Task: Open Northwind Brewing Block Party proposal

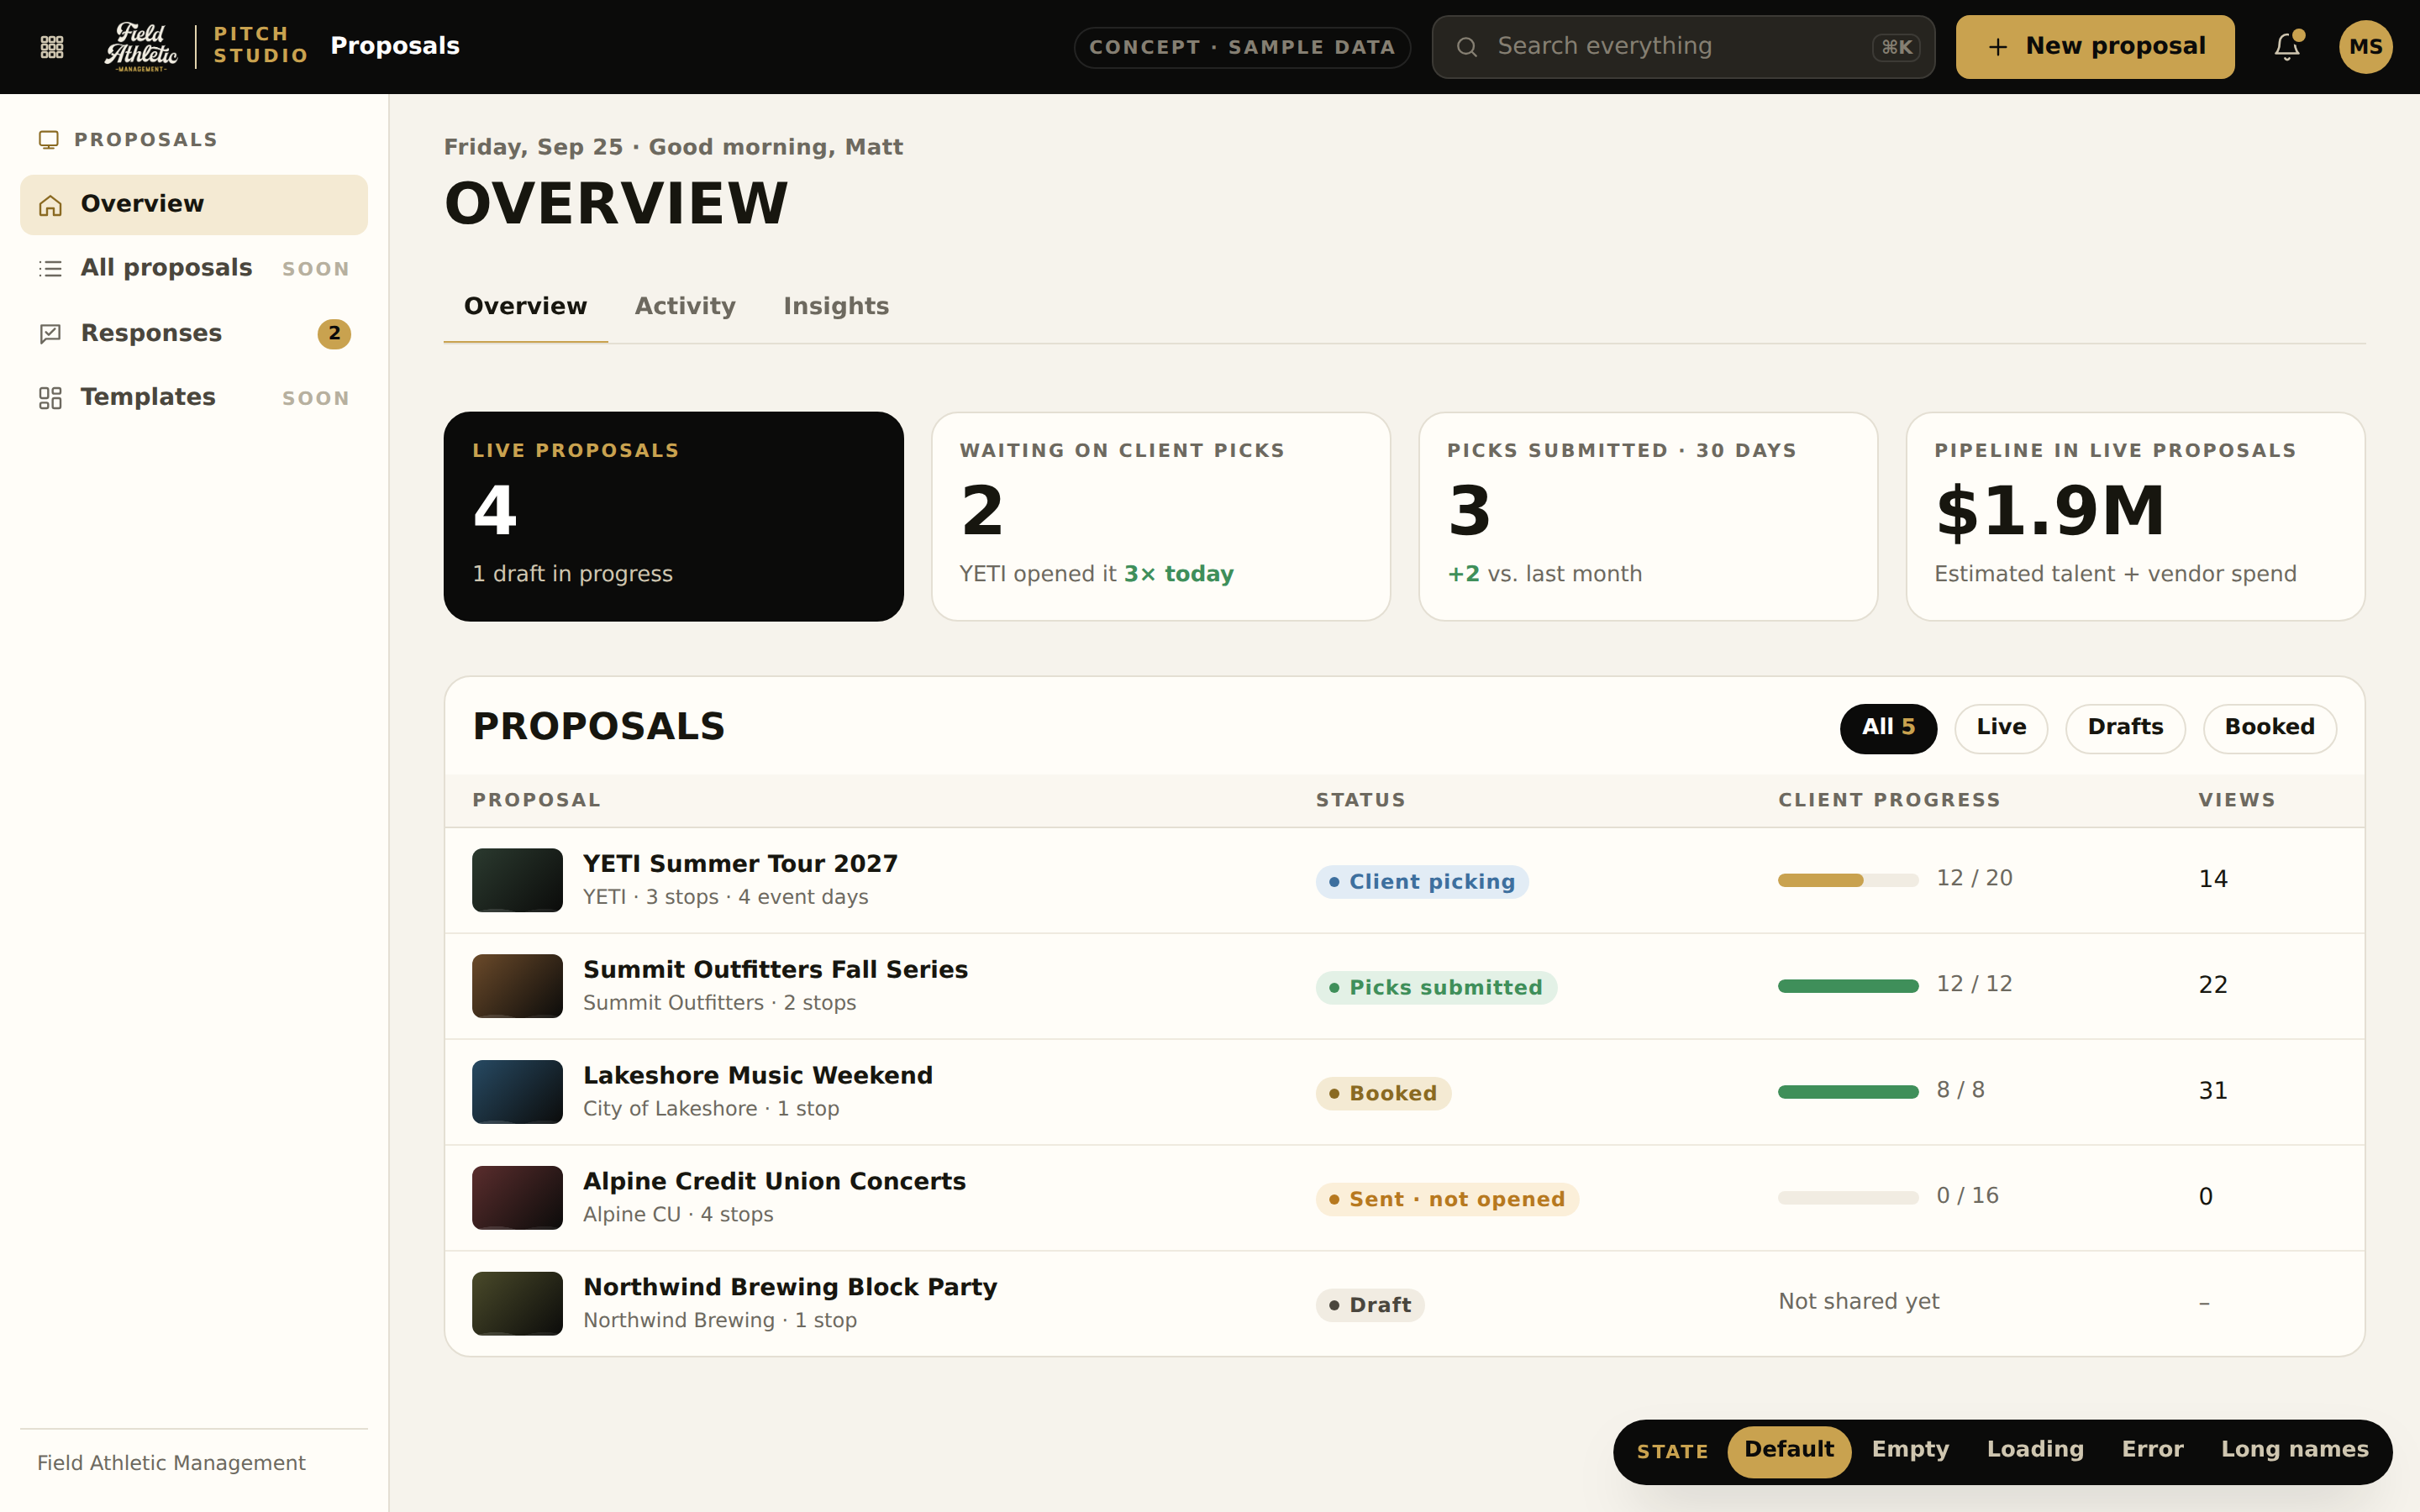Action: 790,1288
